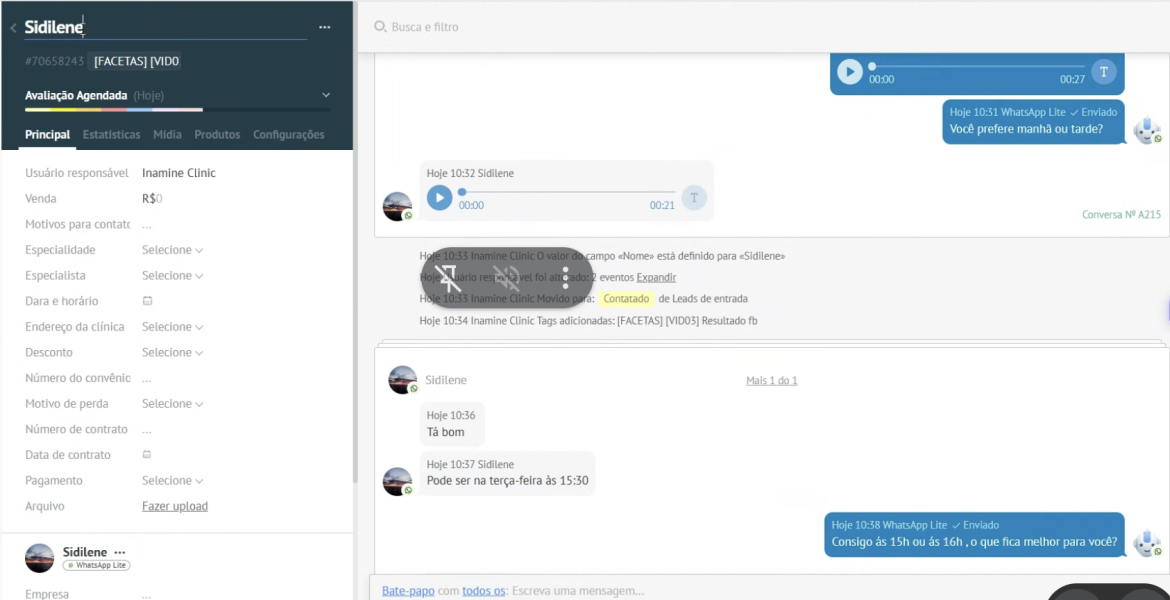Switch to the Estatísticas tab
The image size is (1170, 600).
pyautogui.click(x=111, y=135)
